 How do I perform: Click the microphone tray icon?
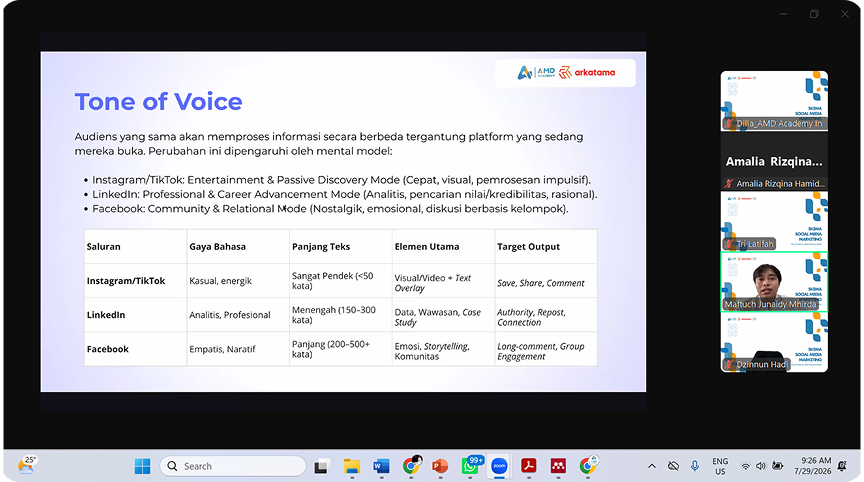point(695,466)
